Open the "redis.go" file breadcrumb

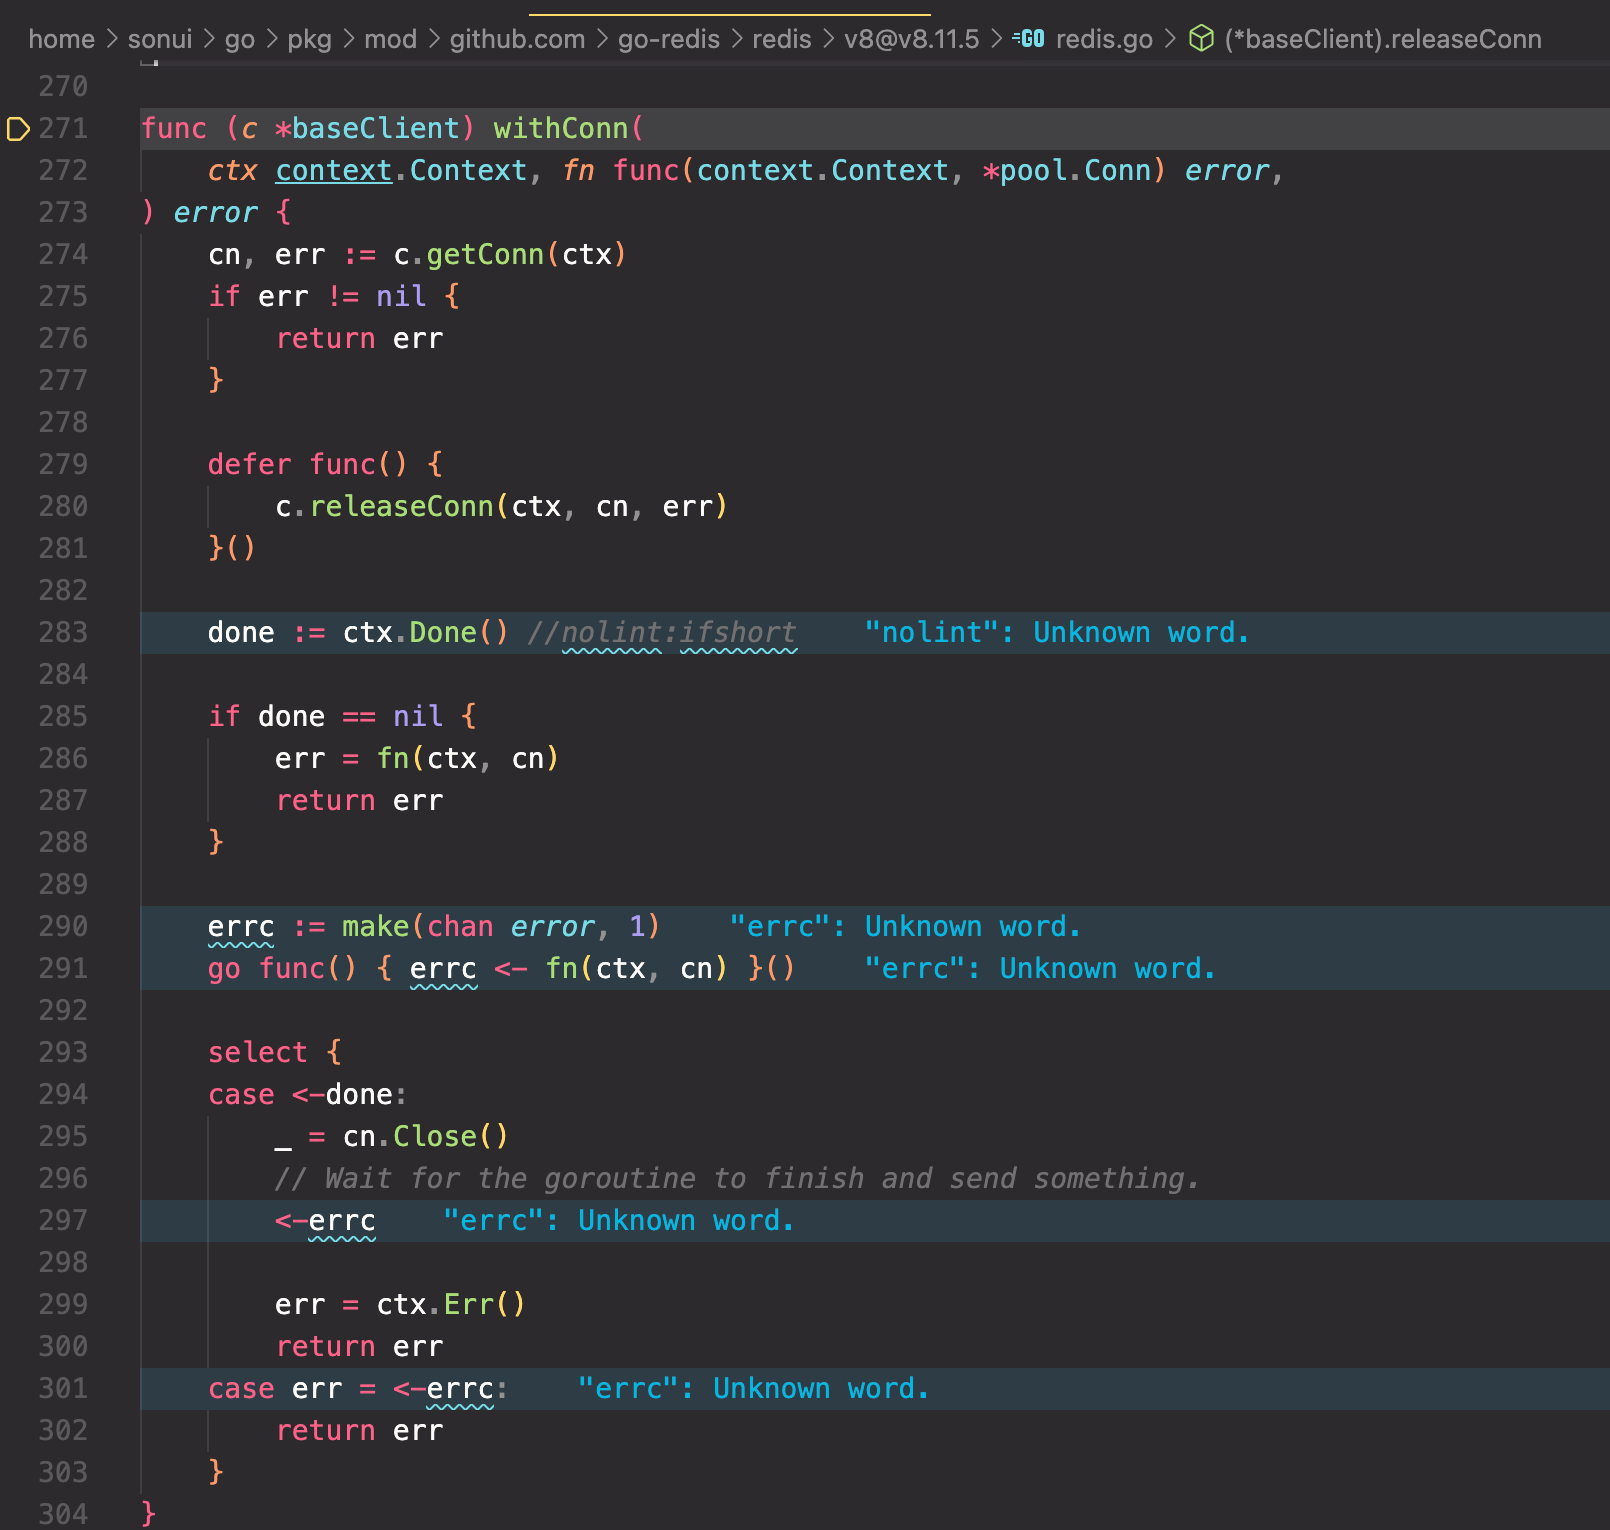point(1104,39)
